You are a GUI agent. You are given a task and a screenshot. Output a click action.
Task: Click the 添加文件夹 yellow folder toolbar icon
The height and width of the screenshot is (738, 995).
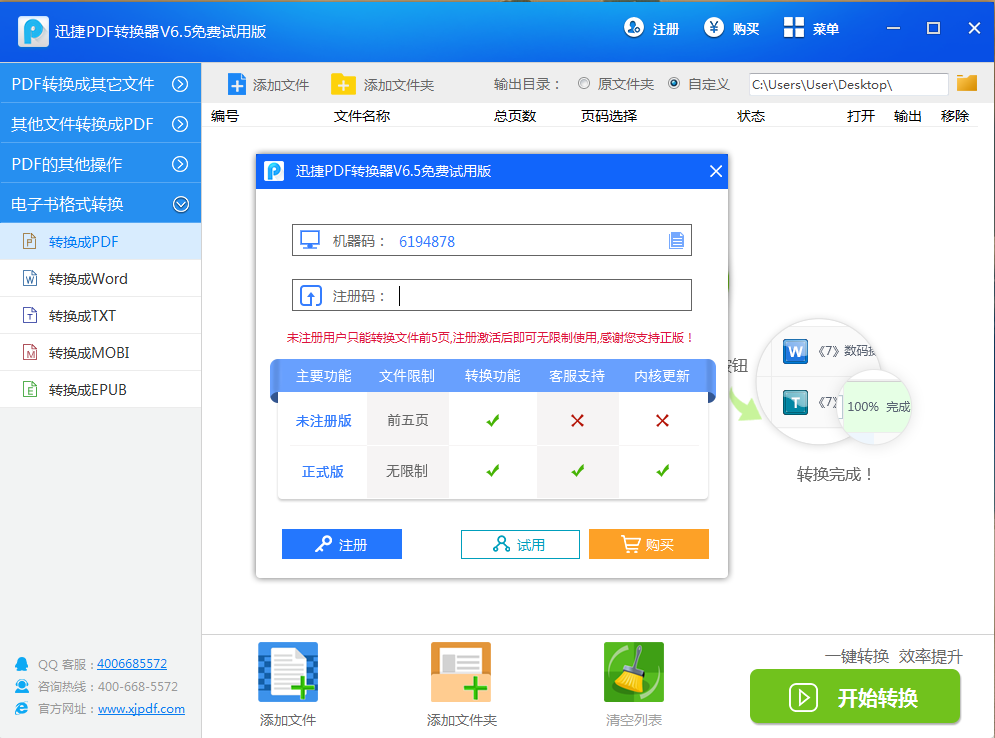coord(343,84)
